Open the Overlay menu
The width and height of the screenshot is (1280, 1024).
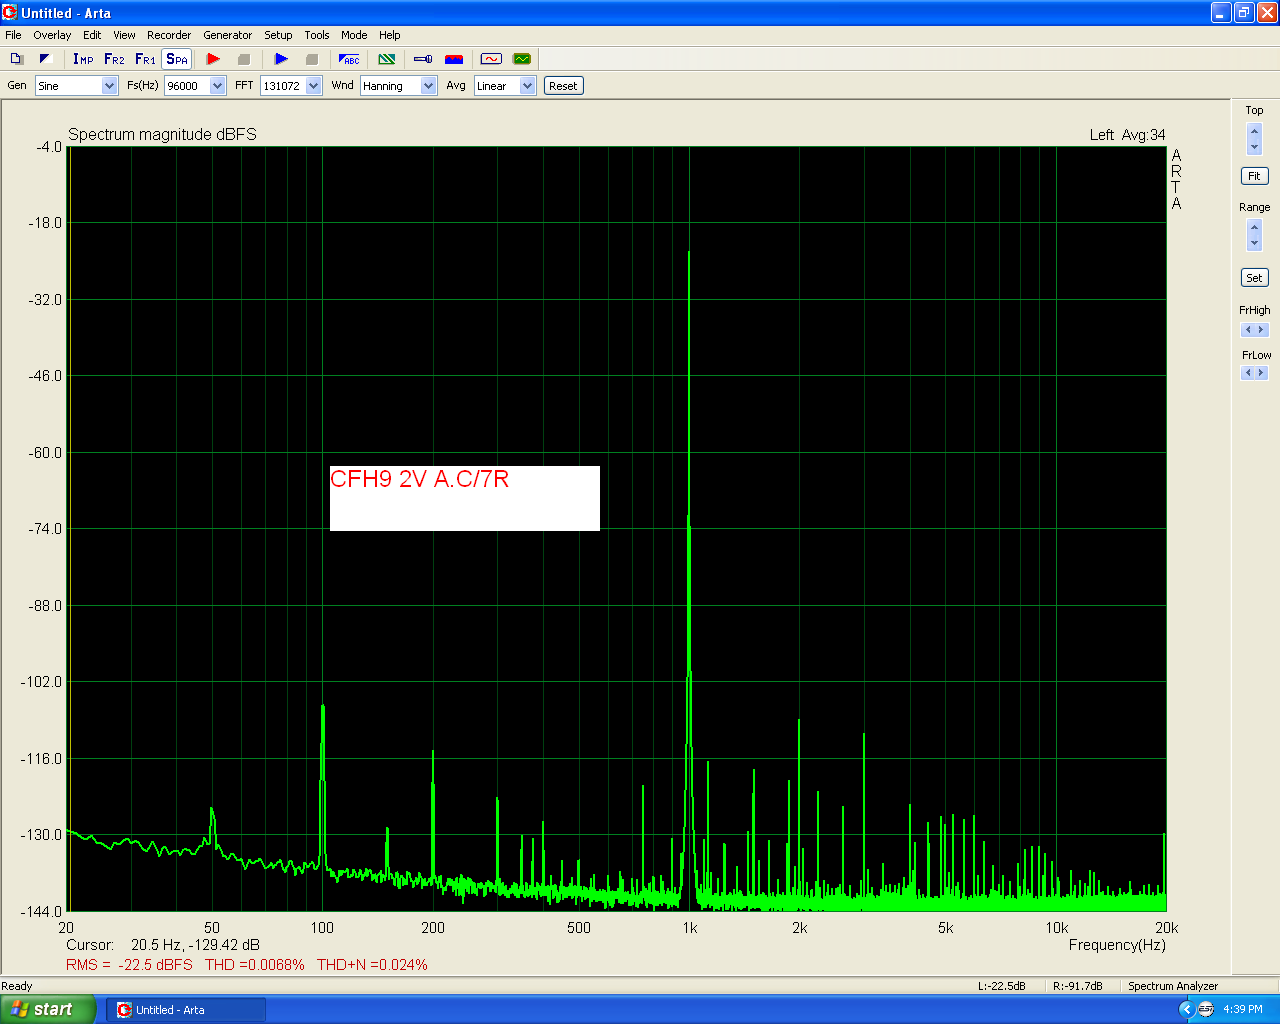(x=52, y=35)
